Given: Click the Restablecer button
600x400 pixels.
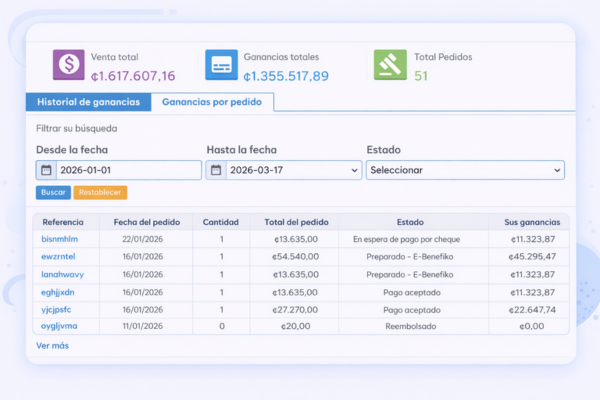Looking at the screenshot, I should pos(100,192).
